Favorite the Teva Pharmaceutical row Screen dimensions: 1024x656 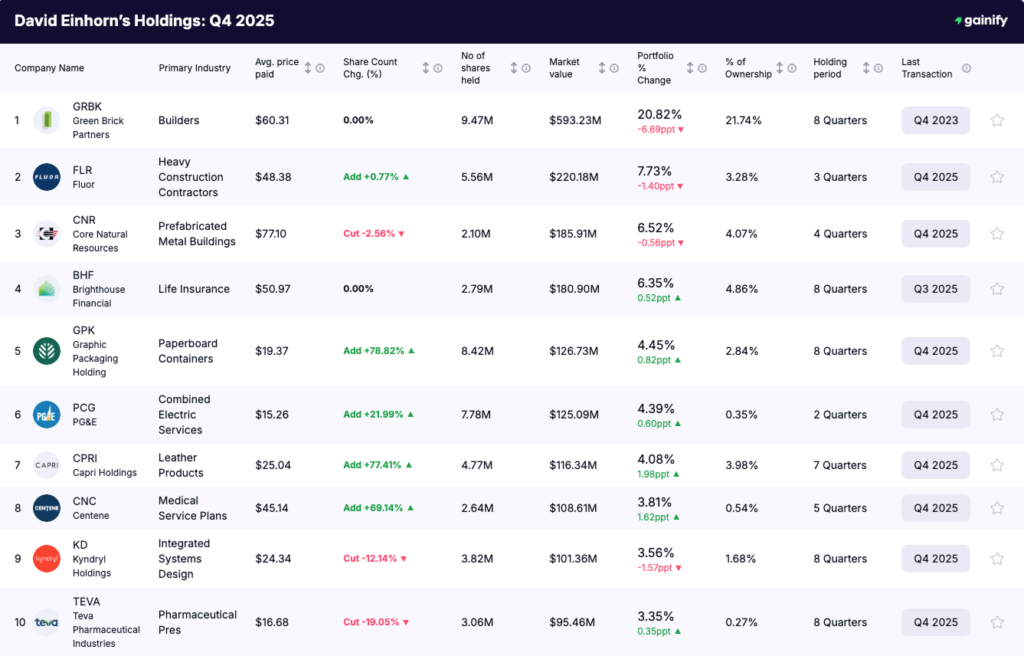996,622
